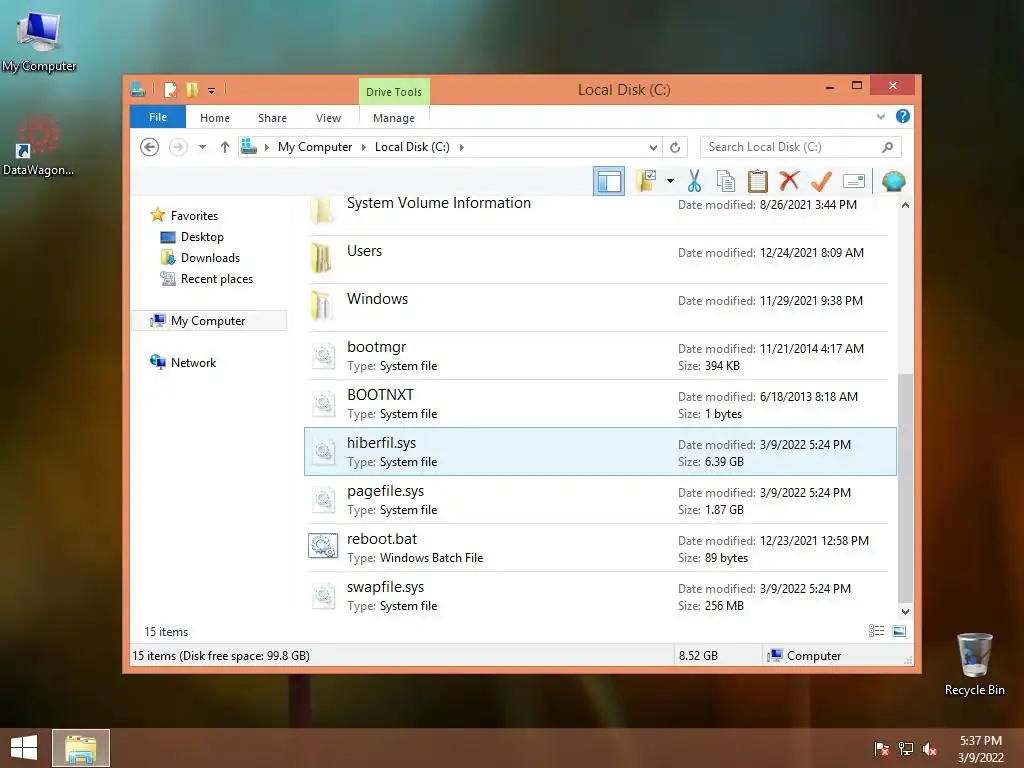Click the Windows Start button
1024x768 pixels.
(x=24, y=748)
